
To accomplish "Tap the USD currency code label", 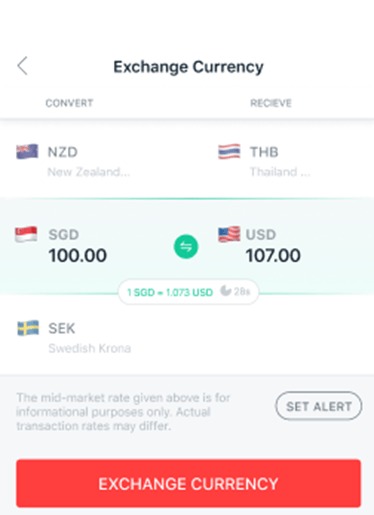I will pyautogui.click(x=261, y=235).
